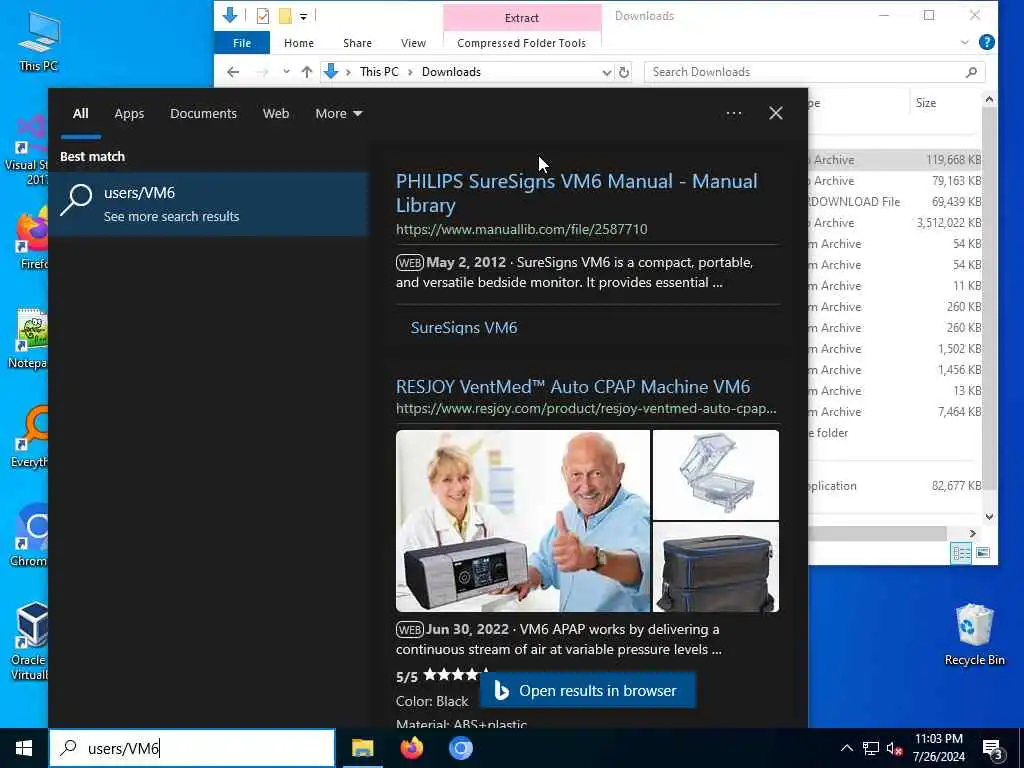Select the users/VM6 best match result
The height and width of the screenshot is (768, 1024).
click(x=209, y=204)
